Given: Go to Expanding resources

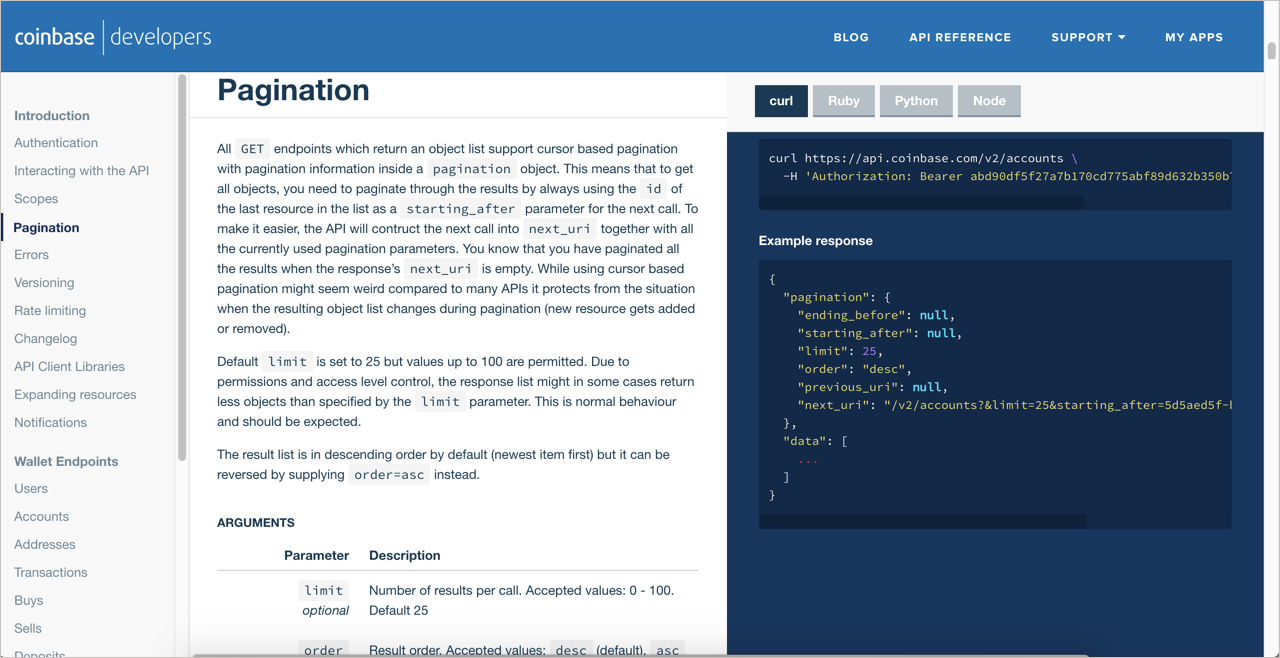Looking at the screenshot, I should (x=75, y=395).
